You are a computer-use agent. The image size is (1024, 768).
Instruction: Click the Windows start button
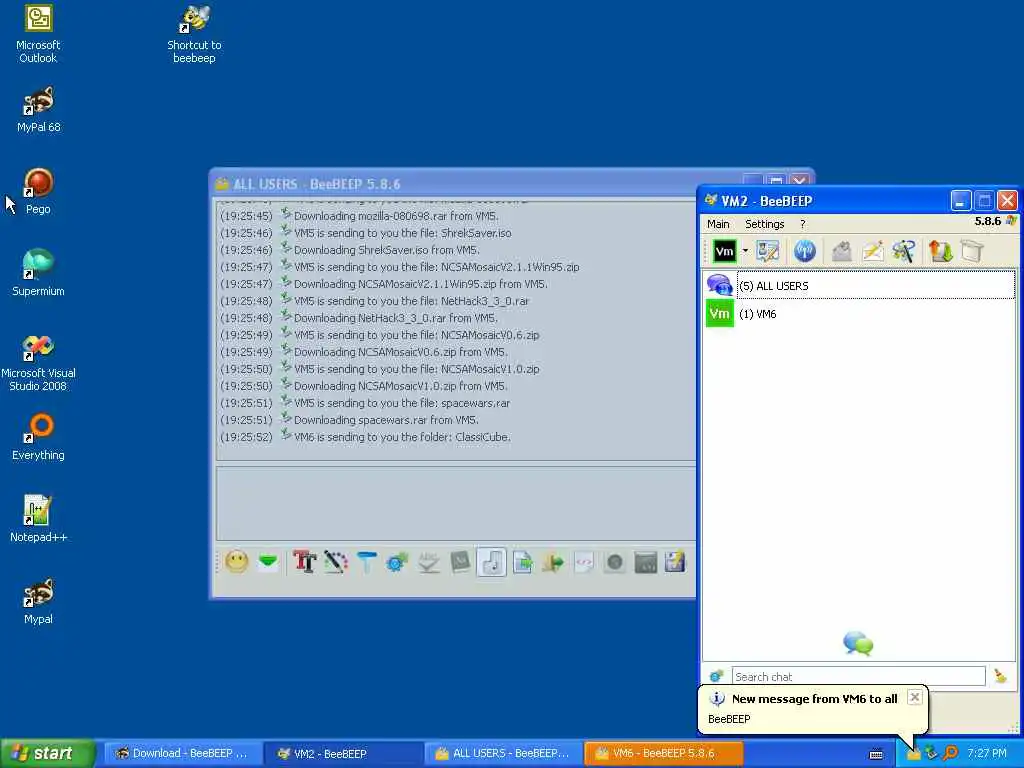coord(47,753)
